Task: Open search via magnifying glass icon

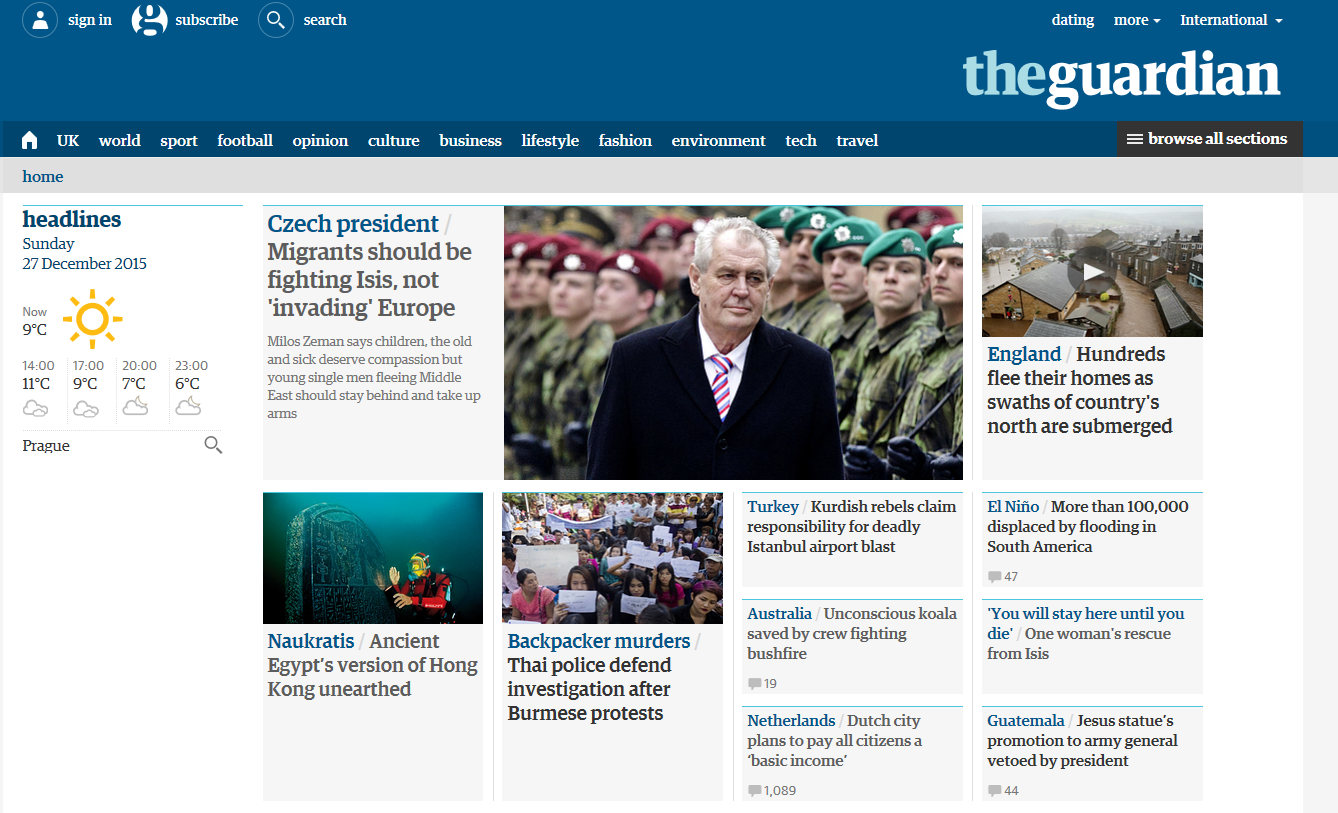Action: click(276, 20)
